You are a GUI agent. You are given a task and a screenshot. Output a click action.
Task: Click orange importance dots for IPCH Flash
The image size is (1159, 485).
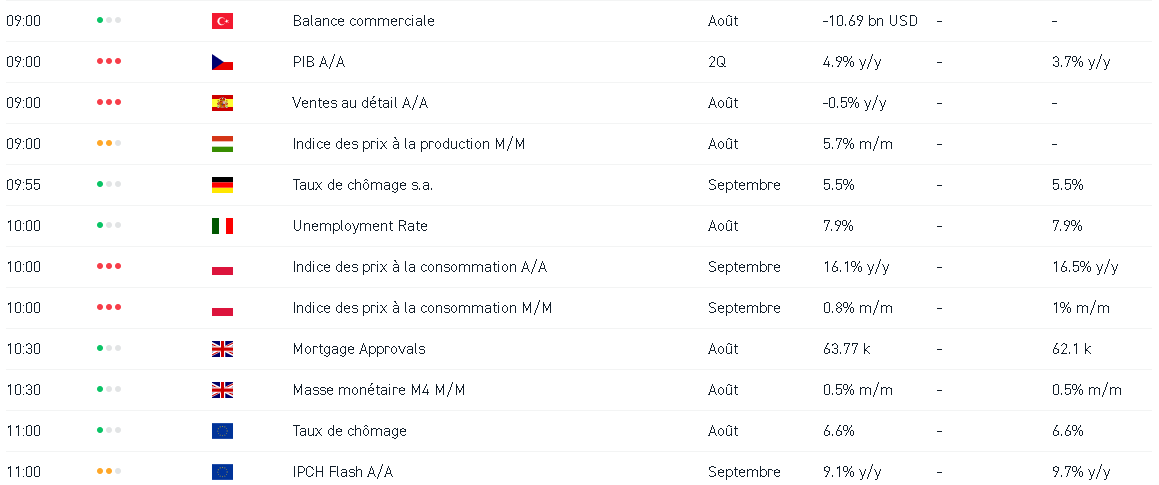coord(109,472)
